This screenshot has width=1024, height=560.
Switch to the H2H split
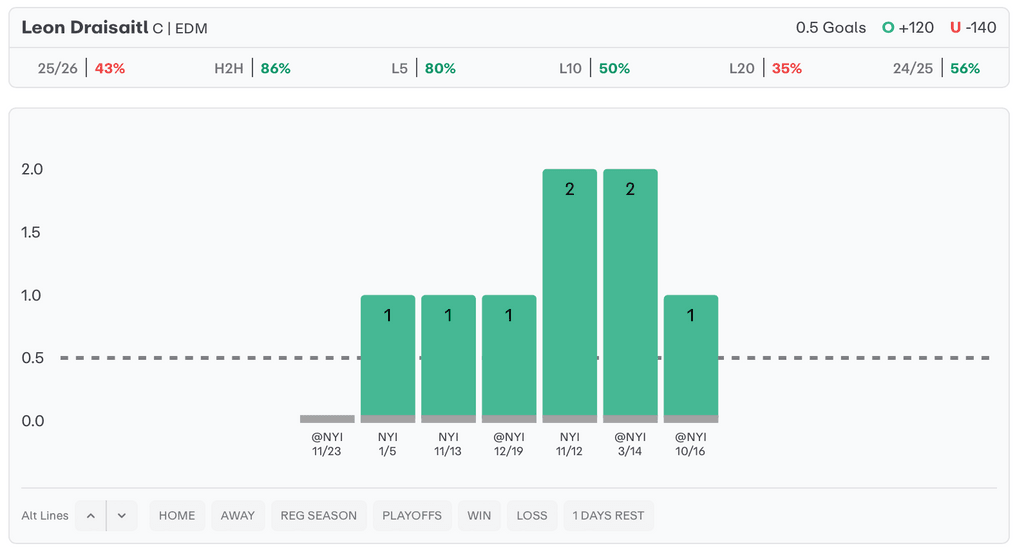252,69
